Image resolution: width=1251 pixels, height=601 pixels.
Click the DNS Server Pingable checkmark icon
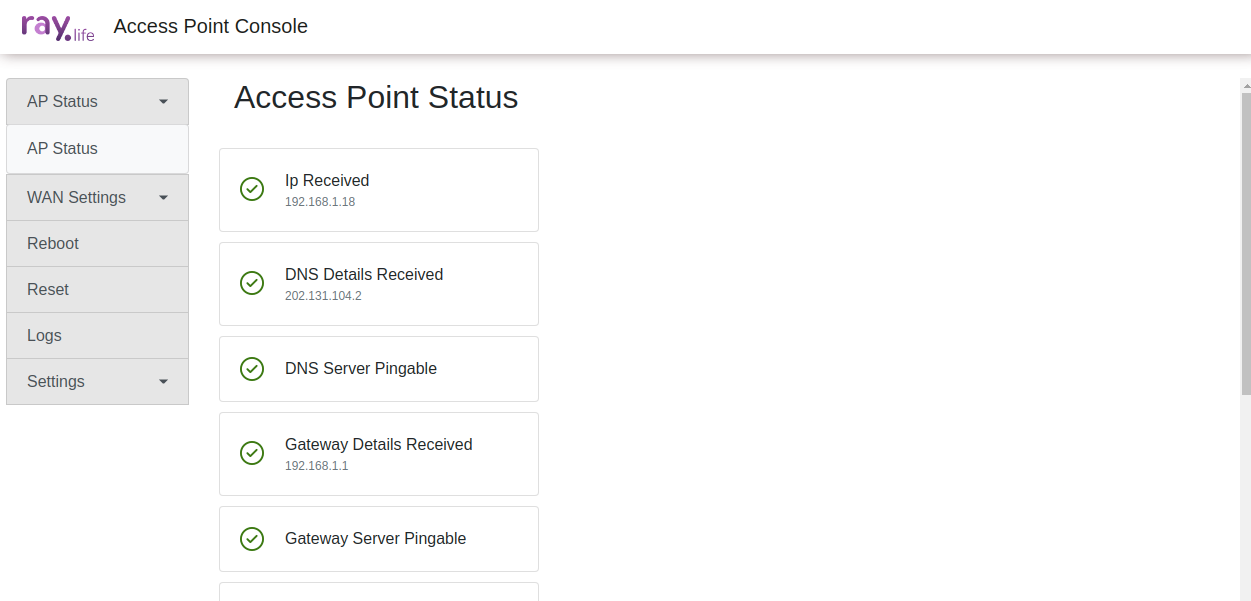(252, 369)
